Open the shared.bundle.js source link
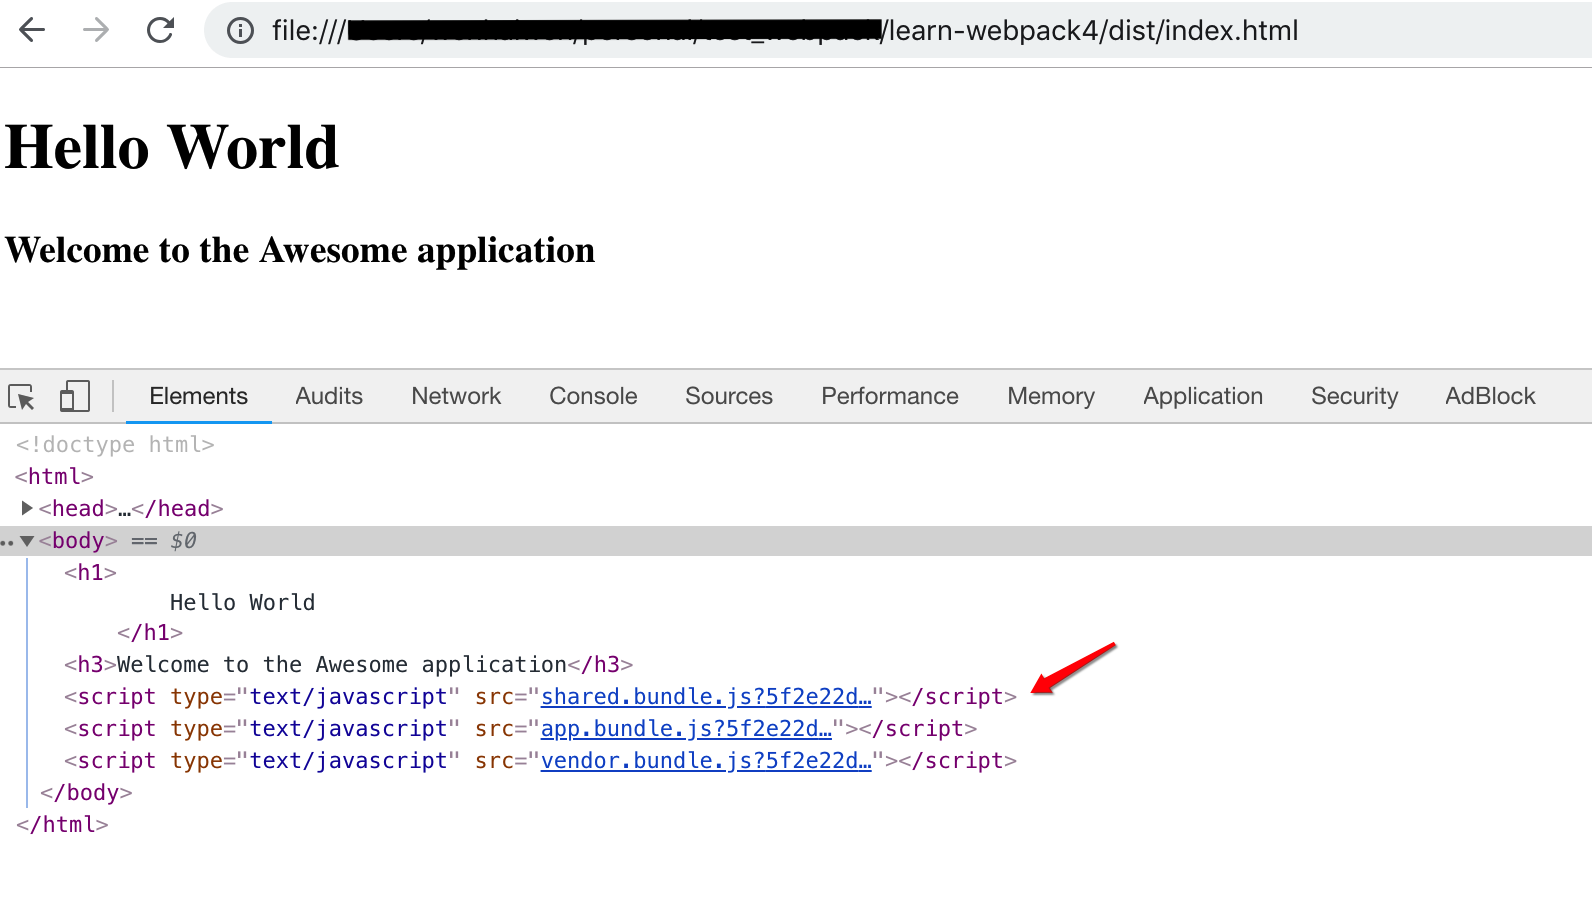This screenshot has height=900, width=1592. pyautogui.click(x=706, y=696)
